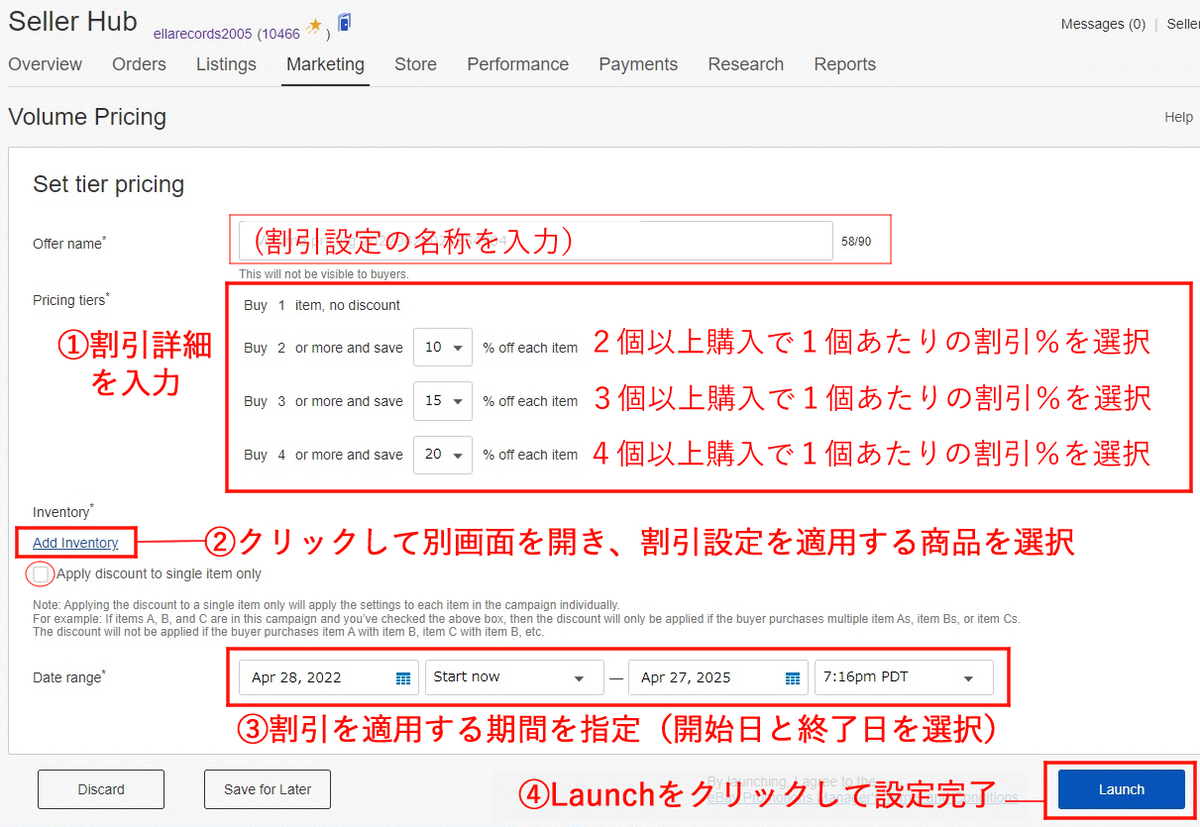Open the Store tab
Viewport: 1200px width, 827px height.
(415, 64)
